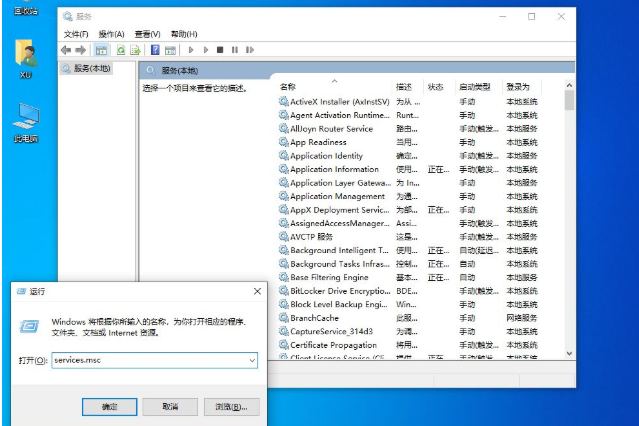639x426 pixels.
Task: Click the Pause Service toolbar icon
Action: [235, 49]
